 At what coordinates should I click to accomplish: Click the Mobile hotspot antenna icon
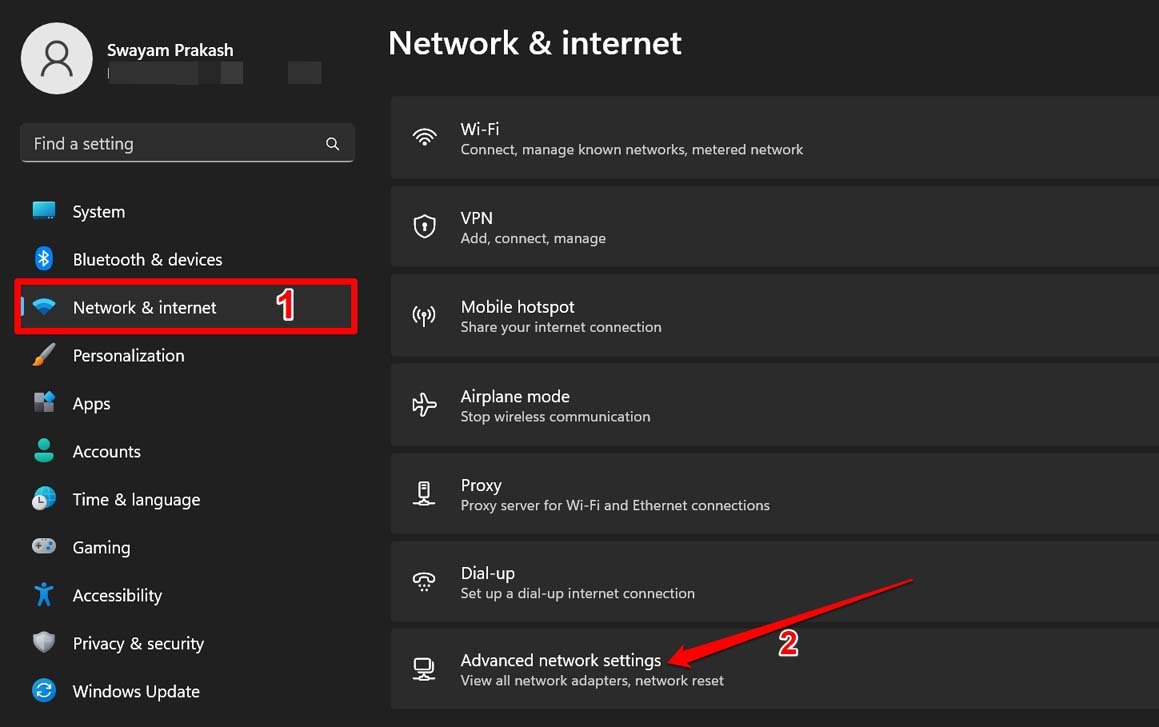click(424, 316)
